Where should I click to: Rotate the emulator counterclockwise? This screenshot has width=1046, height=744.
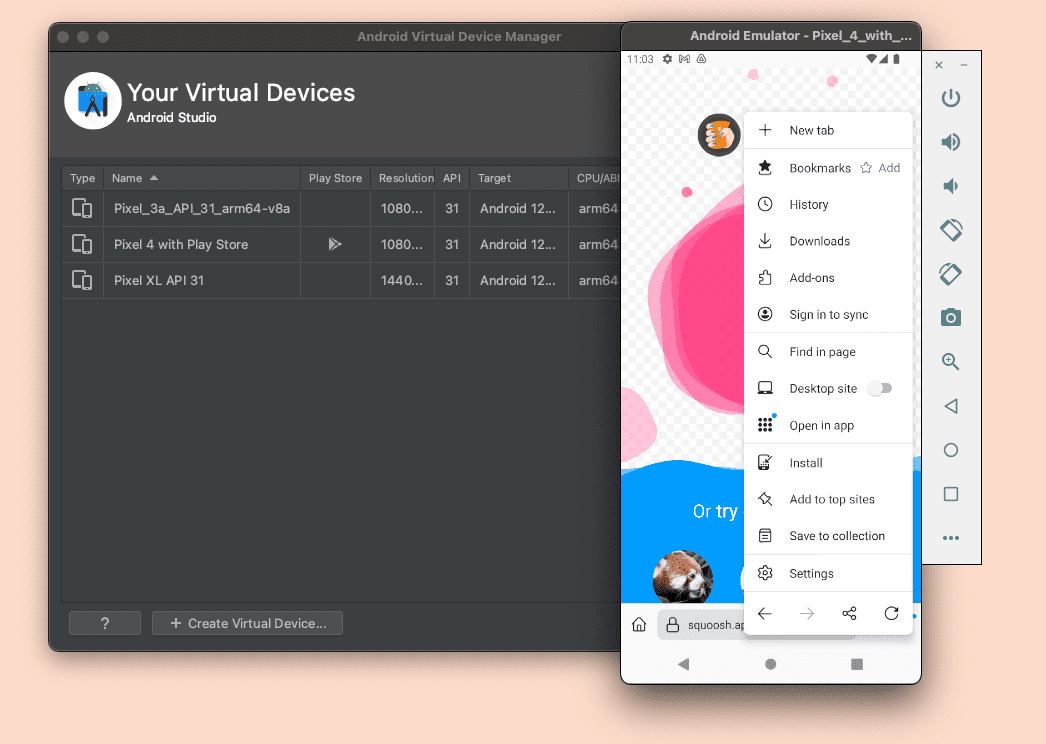950,229
